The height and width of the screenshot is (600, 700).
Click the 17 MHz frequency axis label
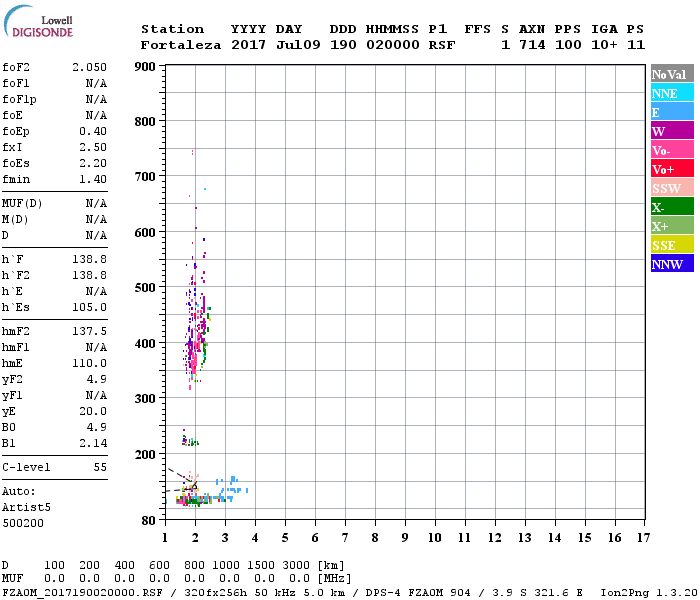click(x=643, y=537)
